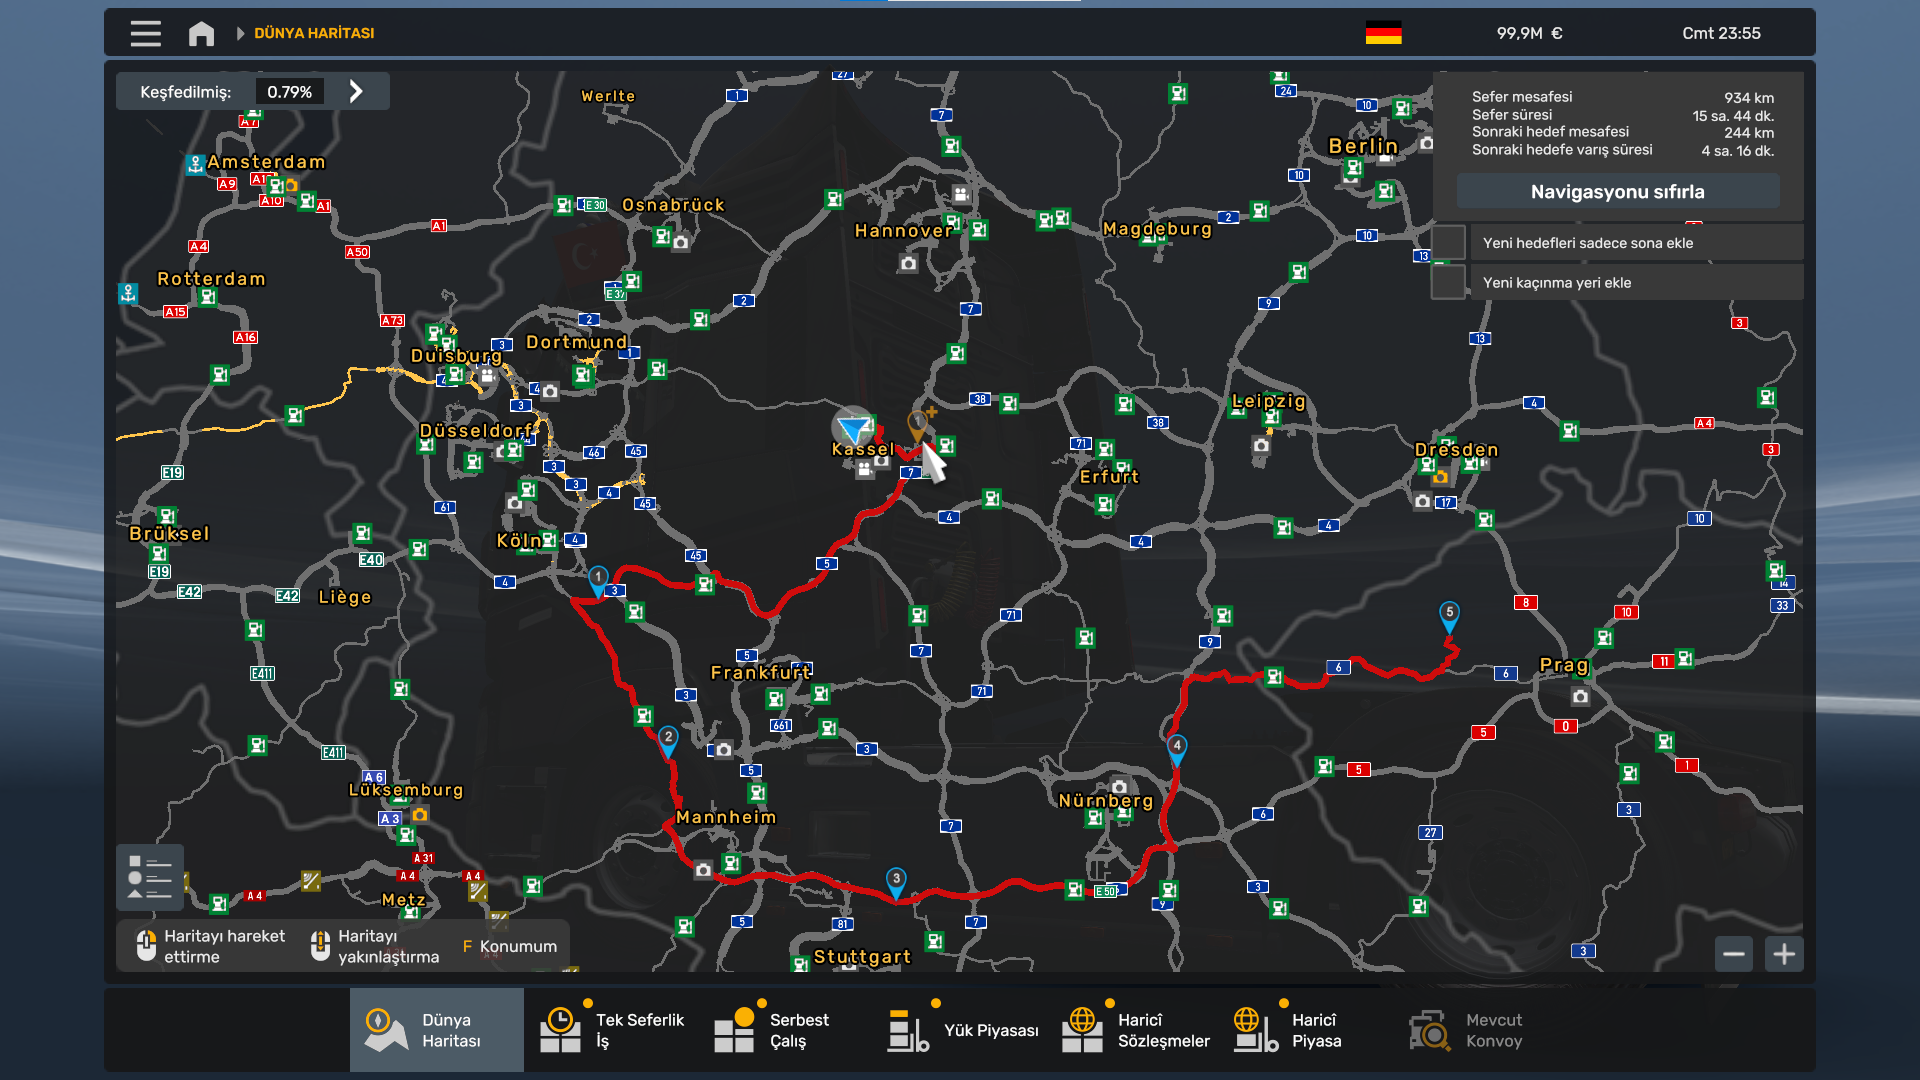Go to the home screen icon
Screen dimensions: 1920x1080
(x=201, y=33)
